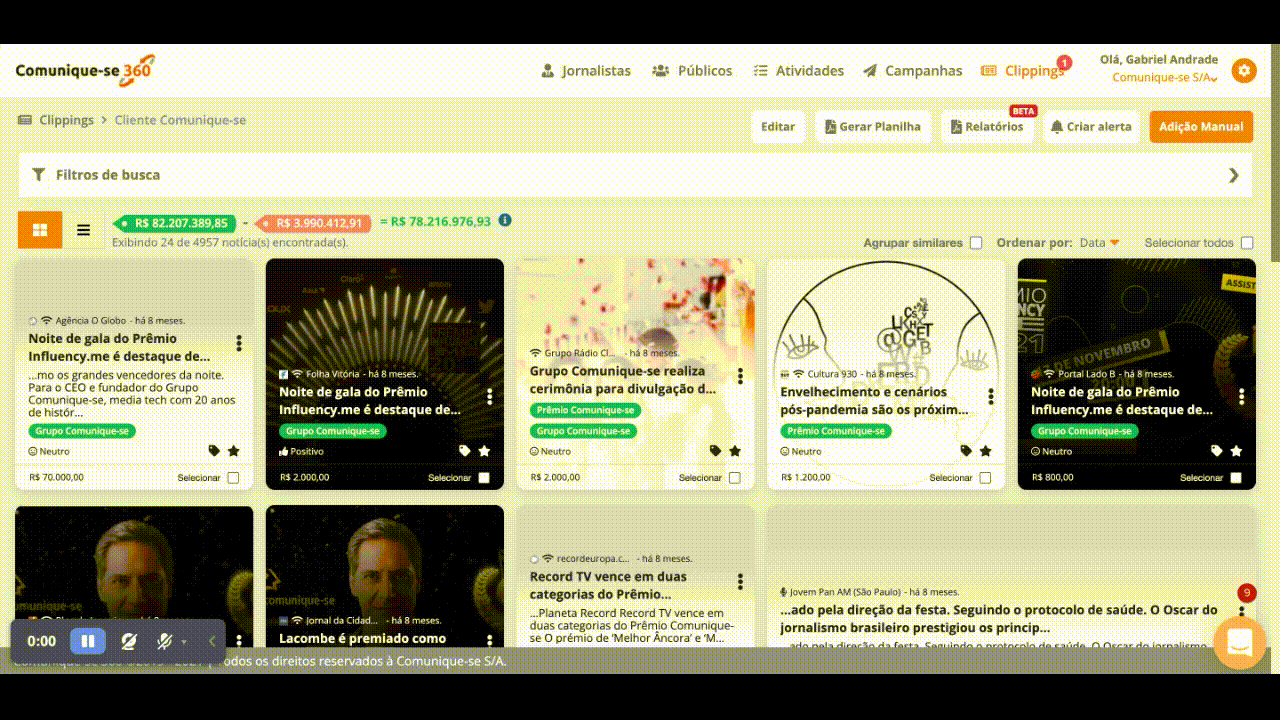
Task: Open the Públicos menu
Action: tap(692, 71)
